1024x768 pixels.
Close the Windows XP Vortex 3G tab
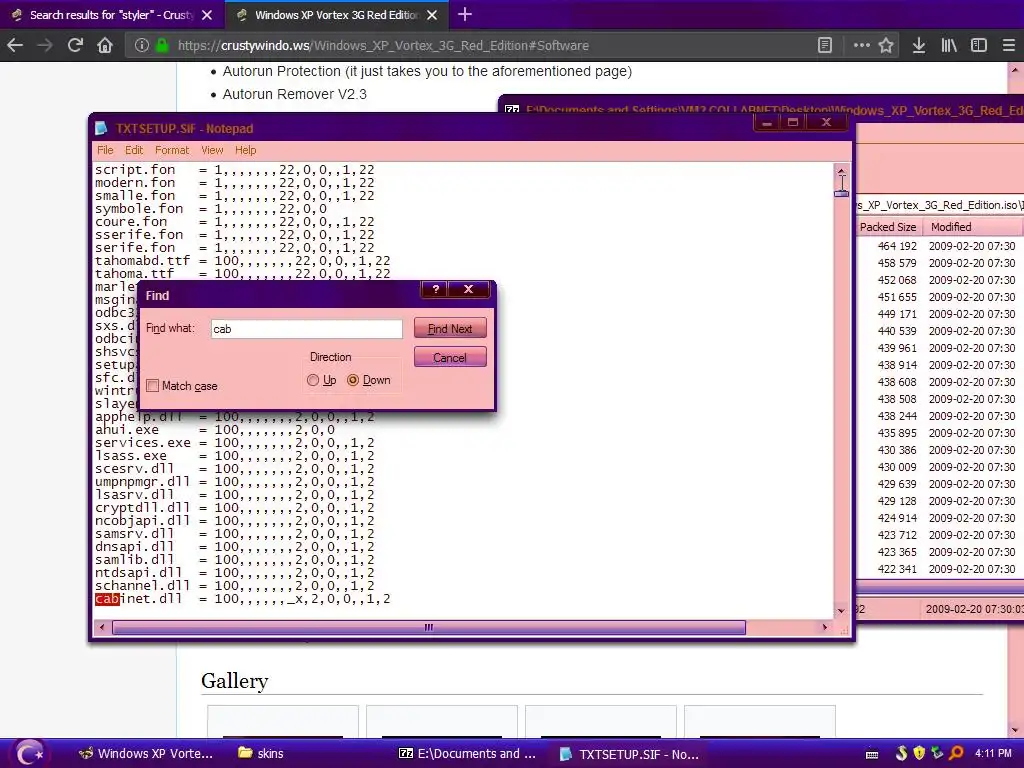click(x=432, y=15)
